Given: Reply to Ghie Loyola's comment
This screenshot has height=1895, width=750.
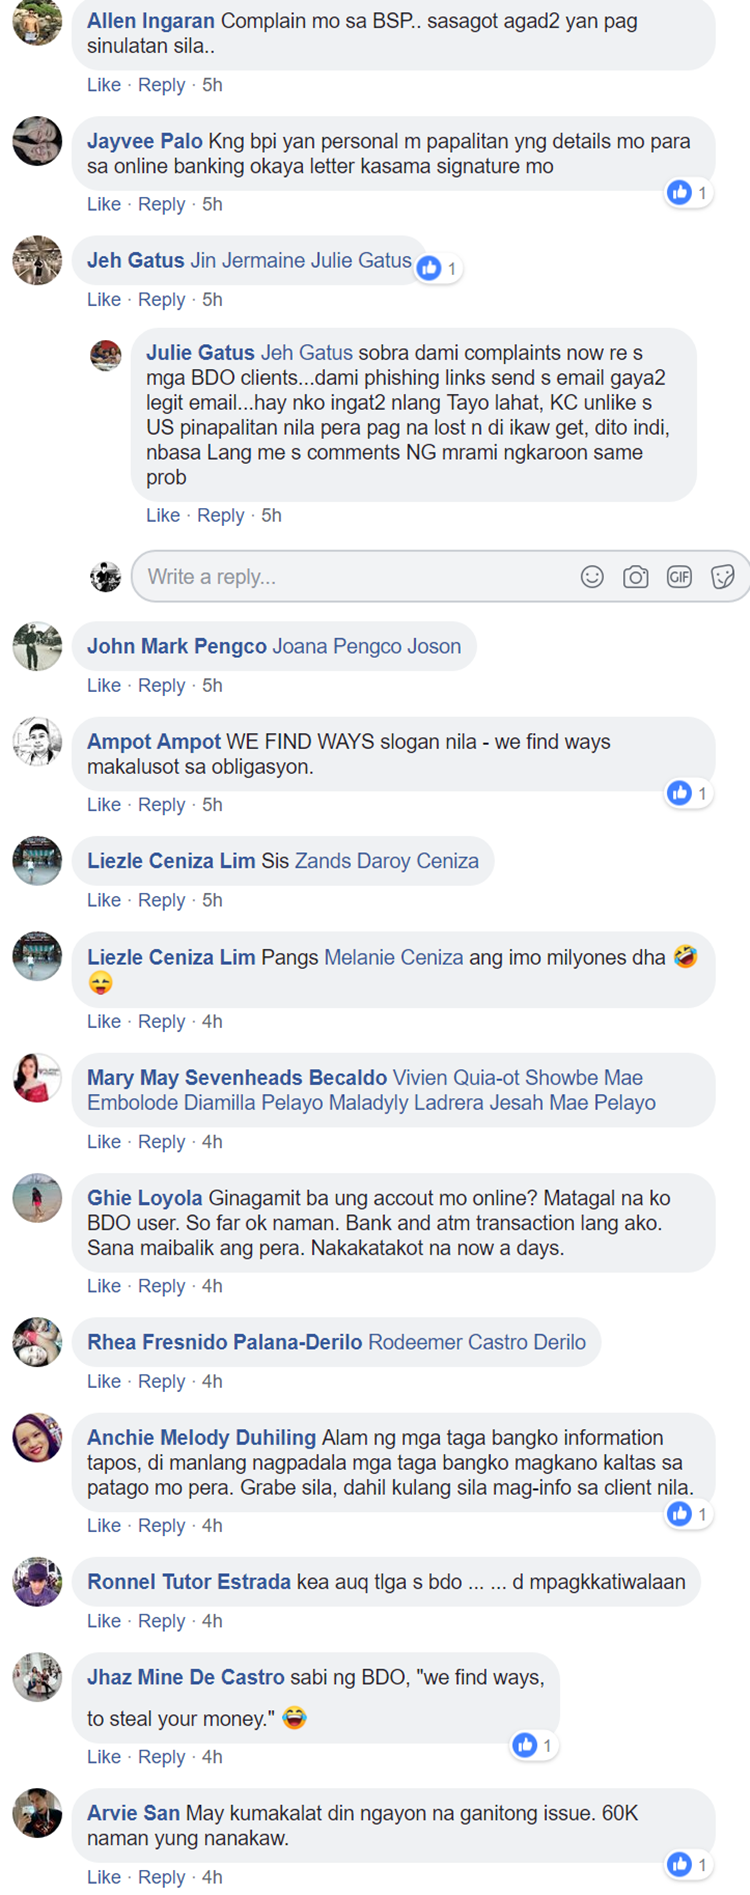Looking at the screenshot, I should (162, 1286).
